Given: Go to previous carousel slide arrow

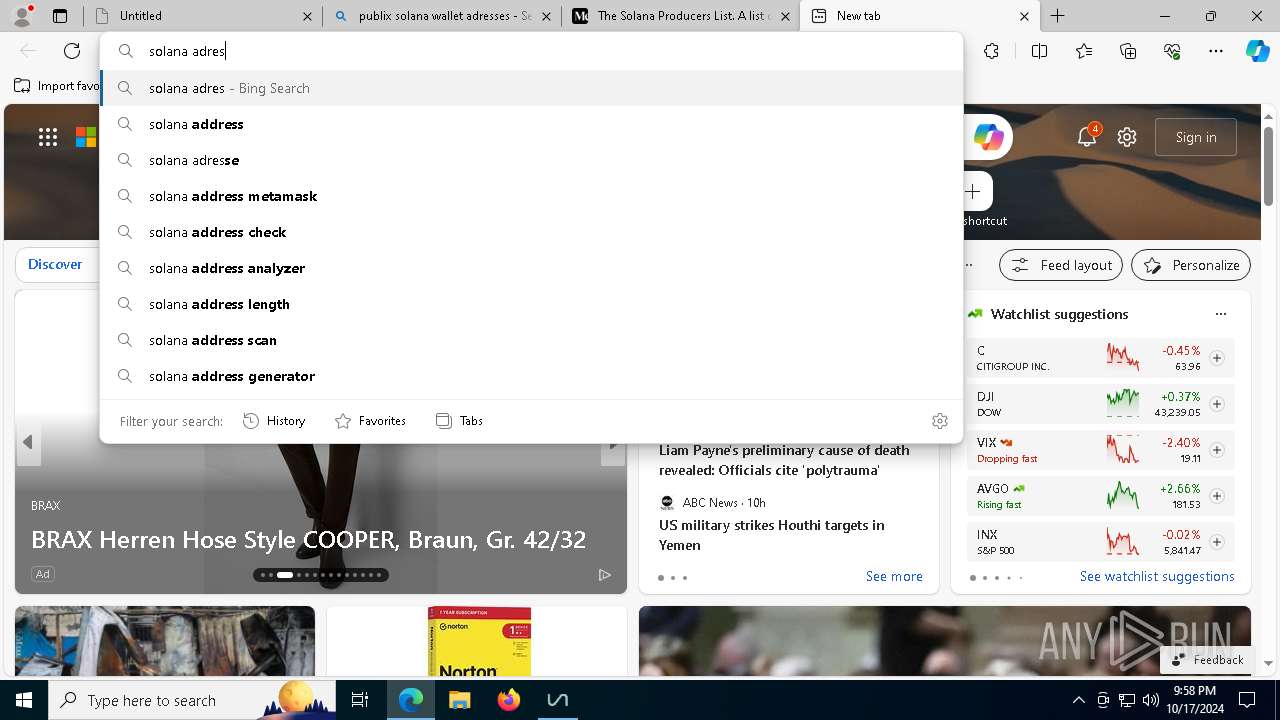Looking at the screenshot, I should pos(28,442).
